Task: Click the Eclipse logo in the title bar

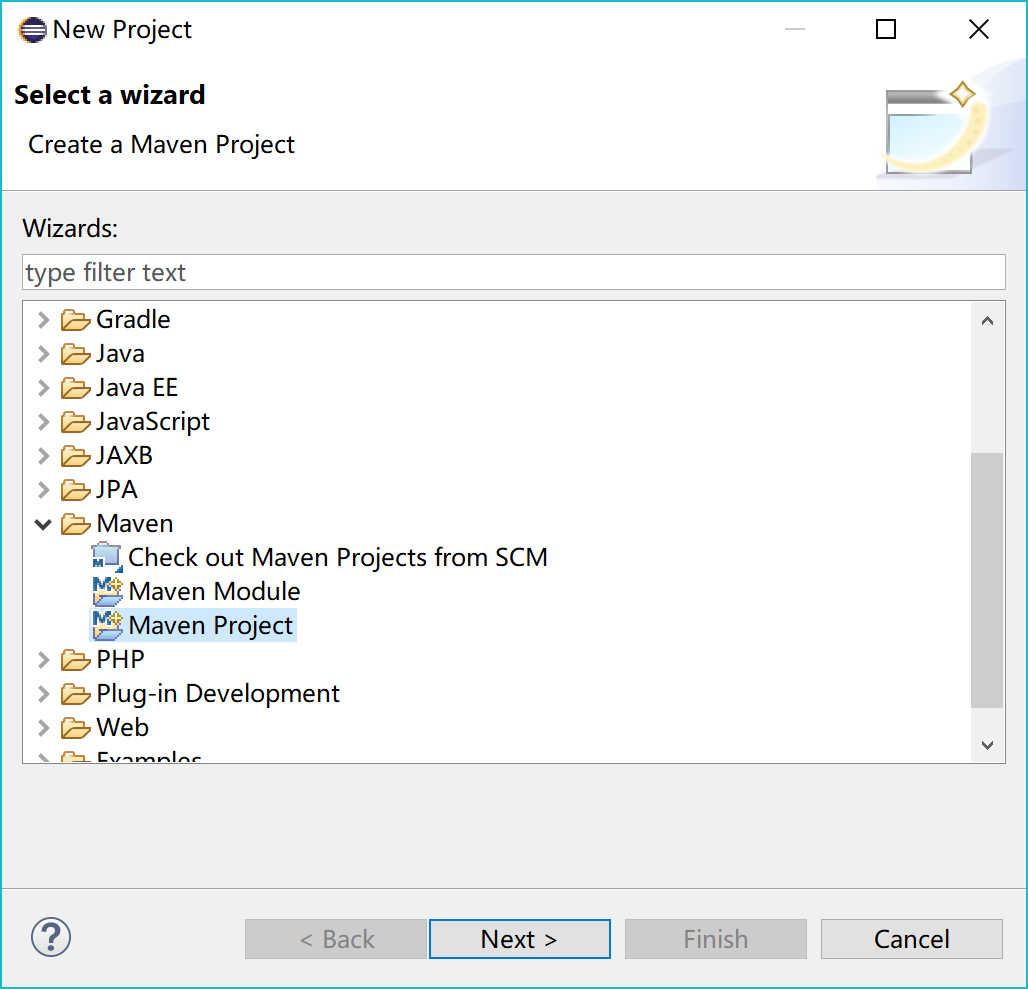Action: [32, 29]
